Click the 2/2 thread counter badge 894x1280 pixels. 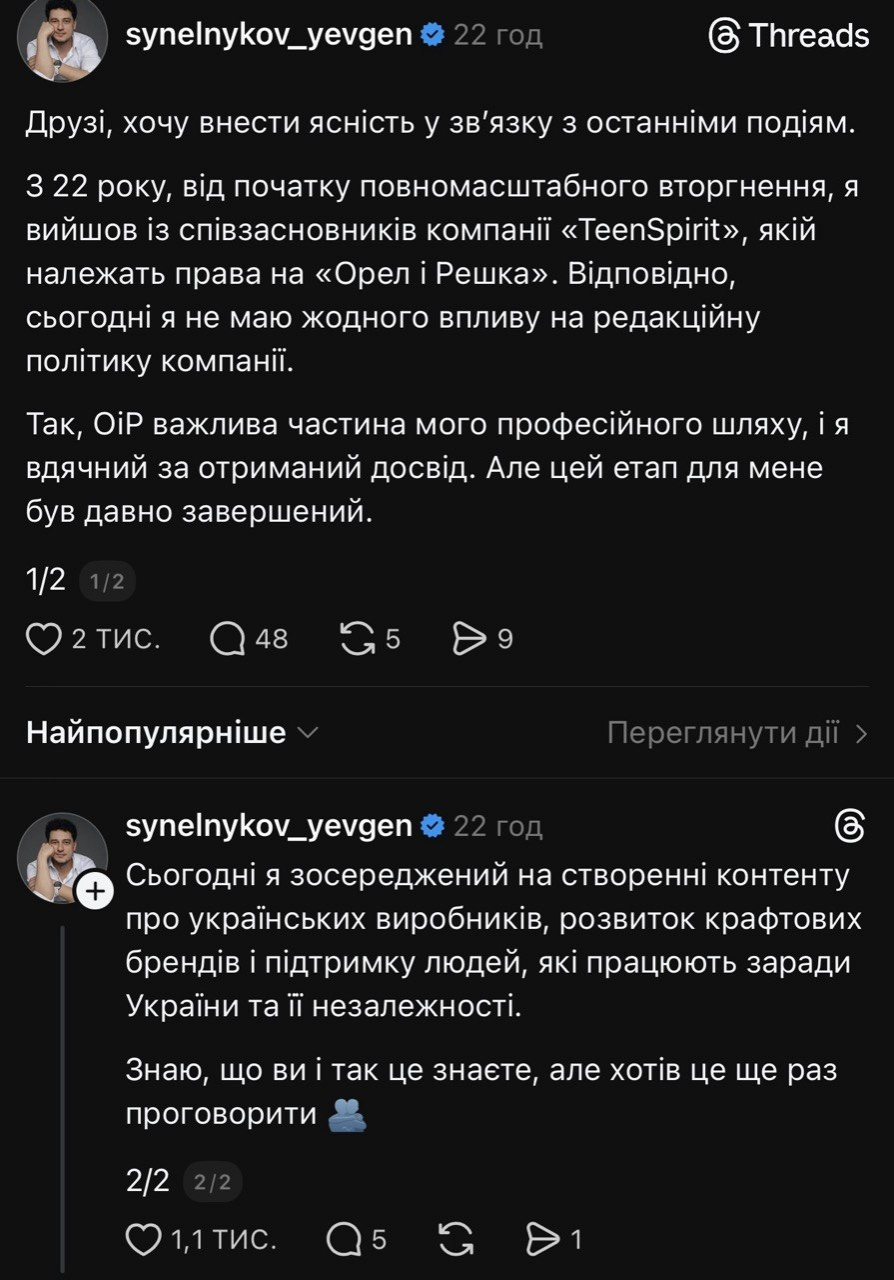point(212,1183)
